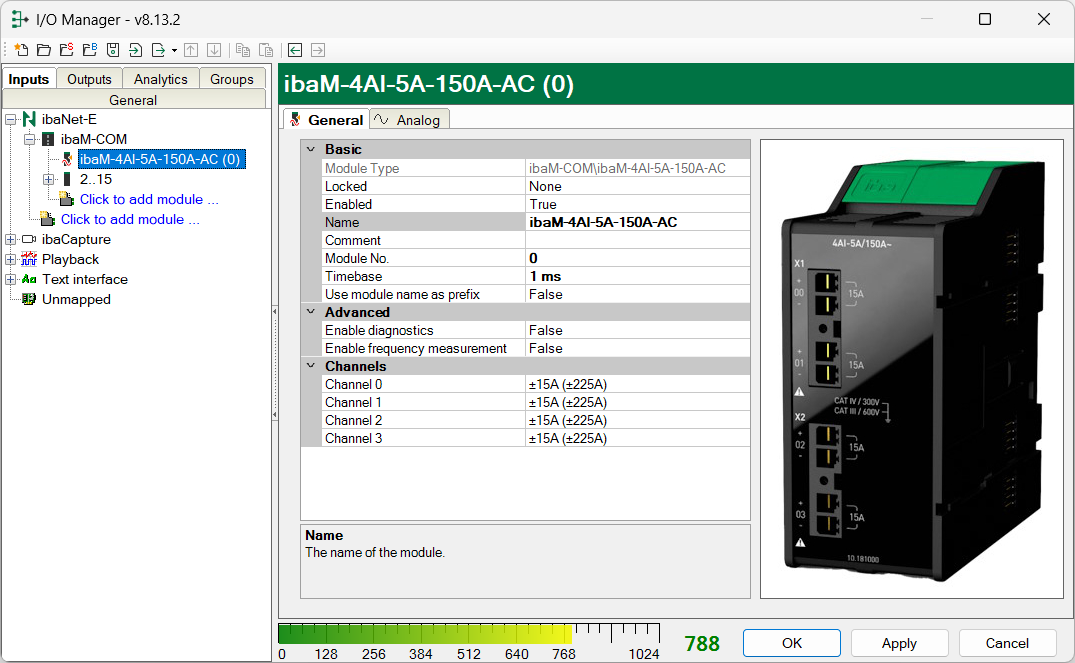Image resolution: width=1075 pixels, height=663 pixels.
Task: Collapse the Advanced property section
Action: pos(311,312)
